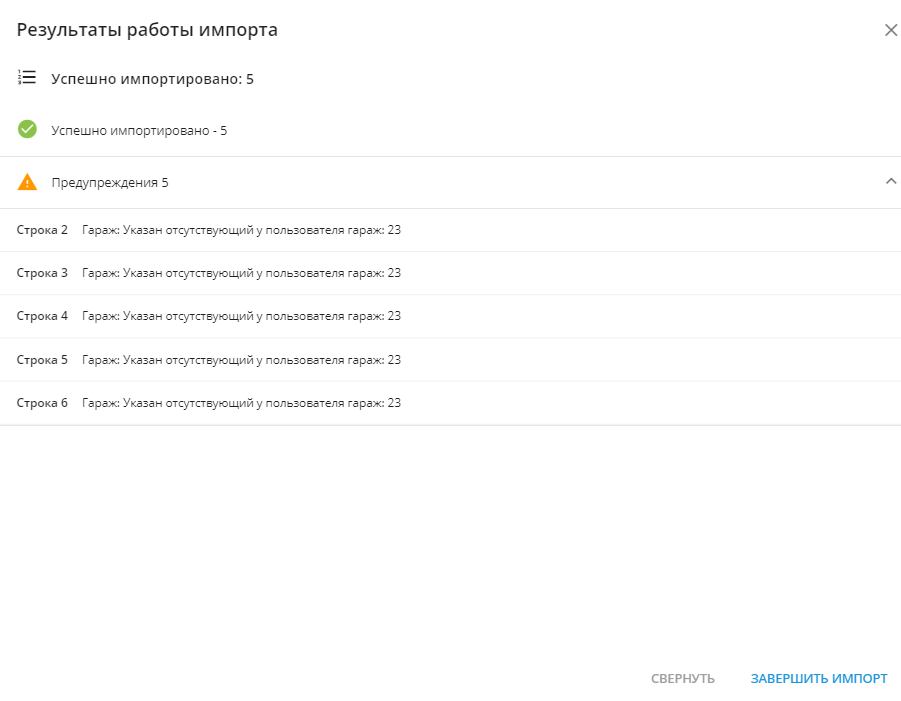Select the Строка 5 row label
Screen dimensions: 901x701
click(x=42, y=360)
